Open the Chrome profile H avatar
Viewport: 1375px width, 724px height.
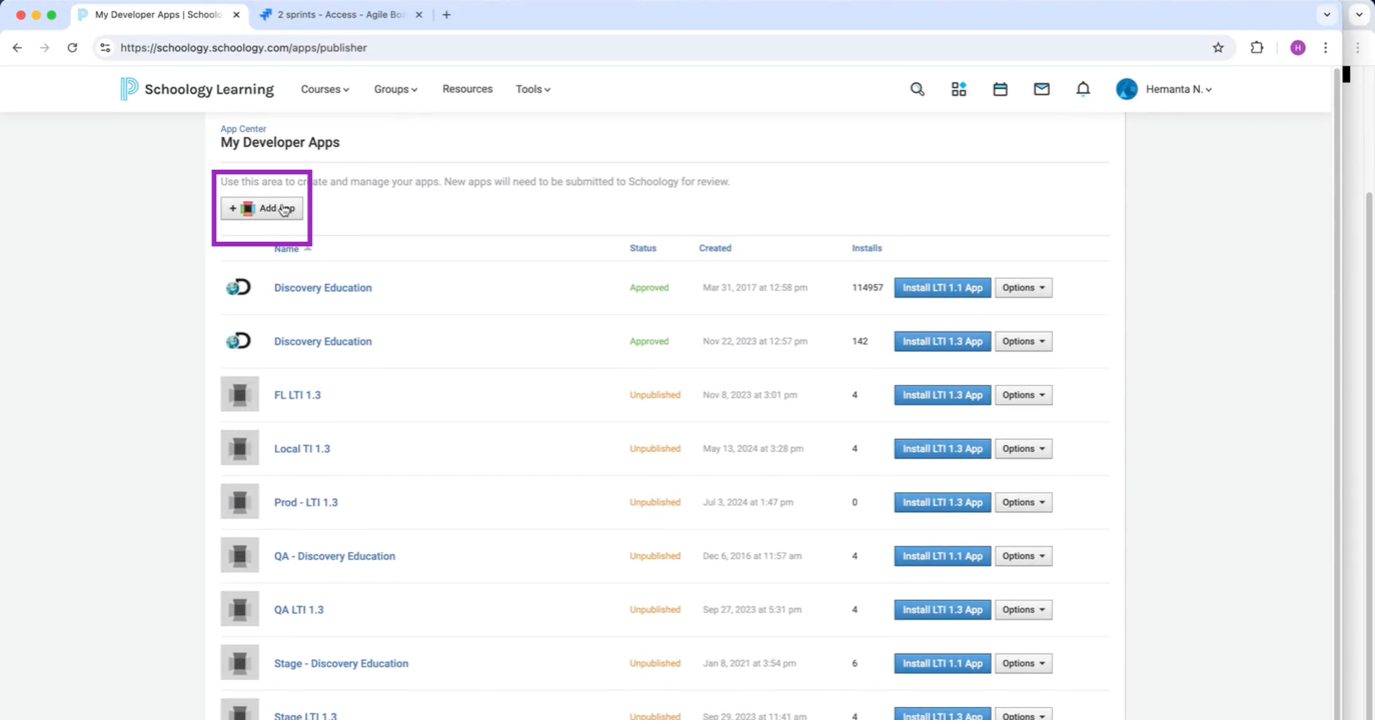(x=1298, y=47)
